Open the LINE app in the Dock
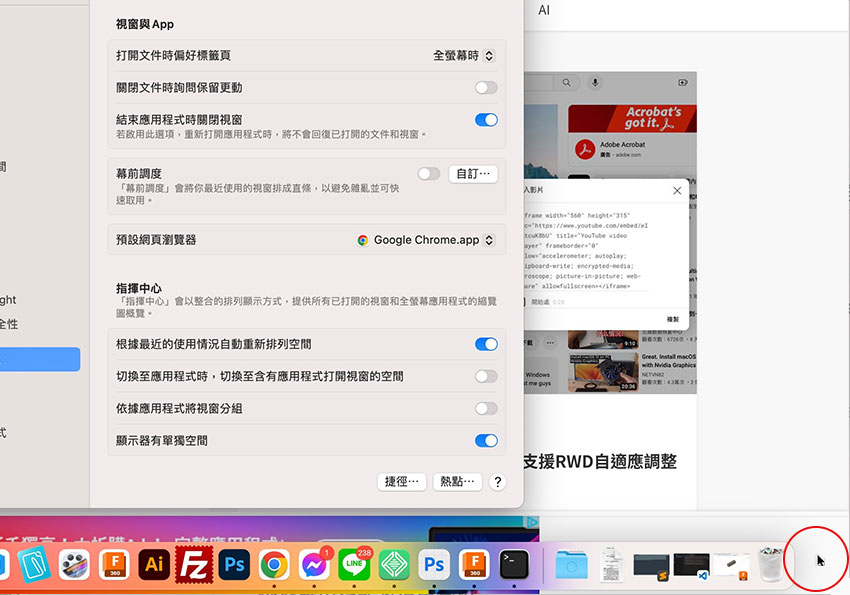850x595 pixels. coord(354,565)
